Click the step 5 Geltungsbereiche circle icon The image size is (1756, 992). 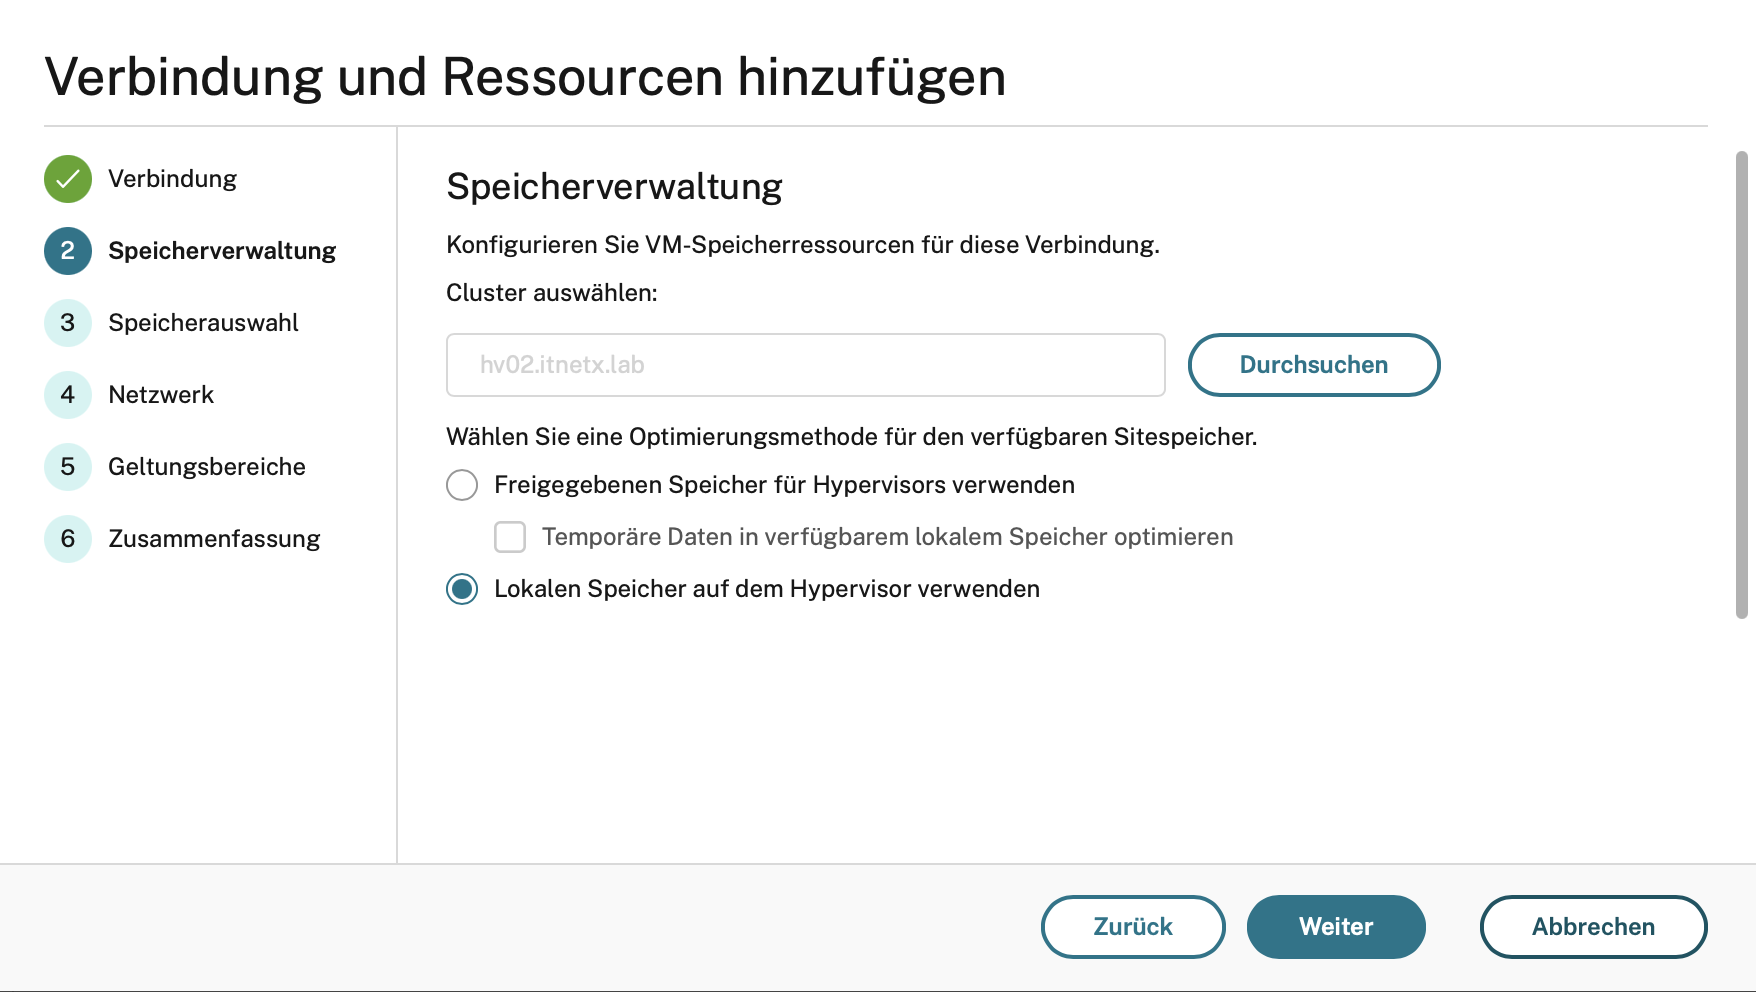pos(68,467)
